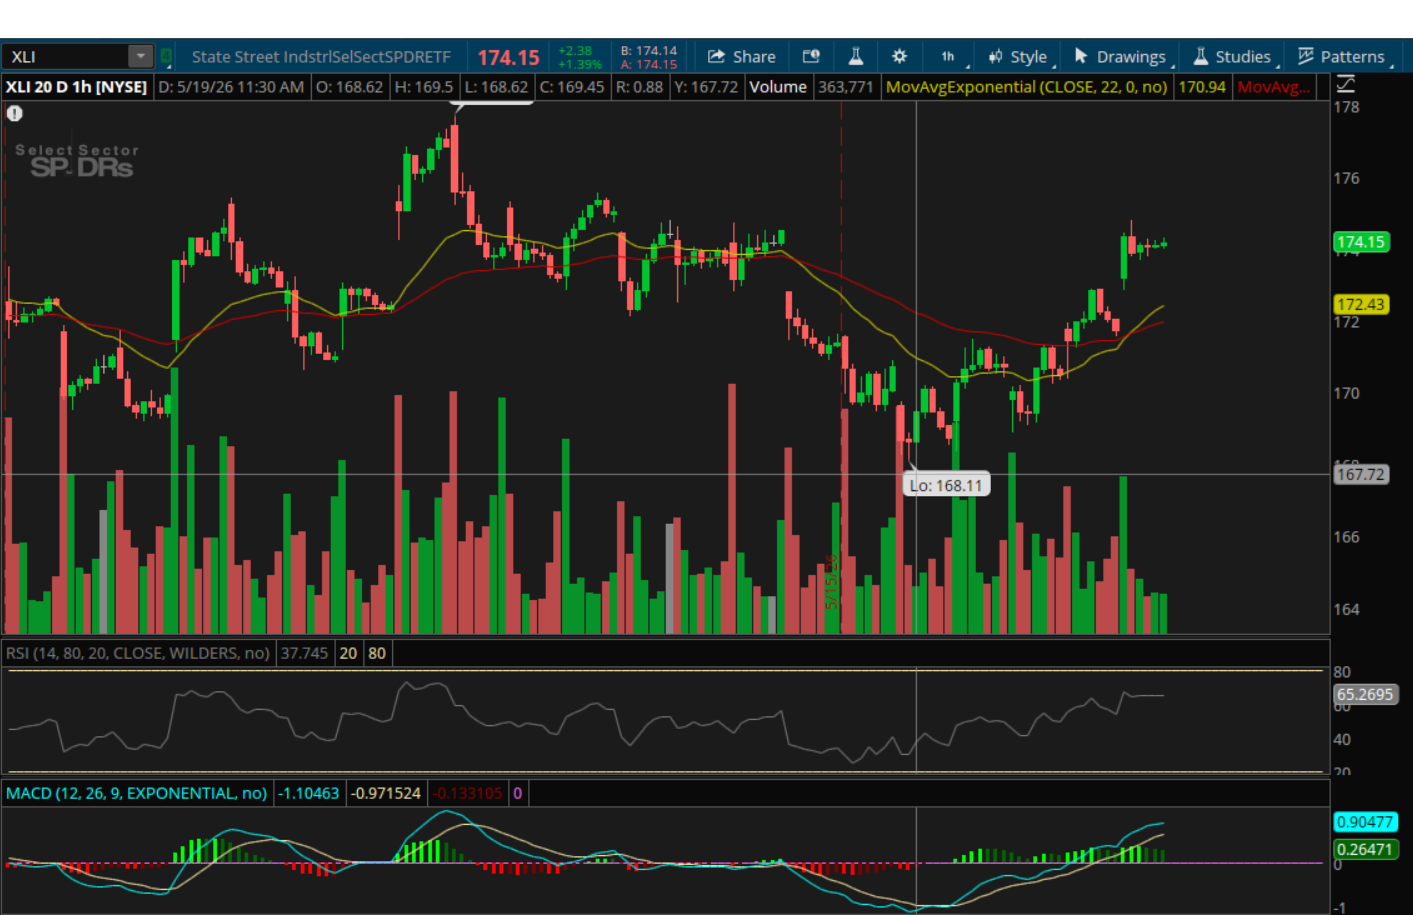This screenshot has height=915, width=1413.
Task: Click the D: 5/19/26 11:30 AM date readout
Action: pyautogui.click(x=231, y=87)
